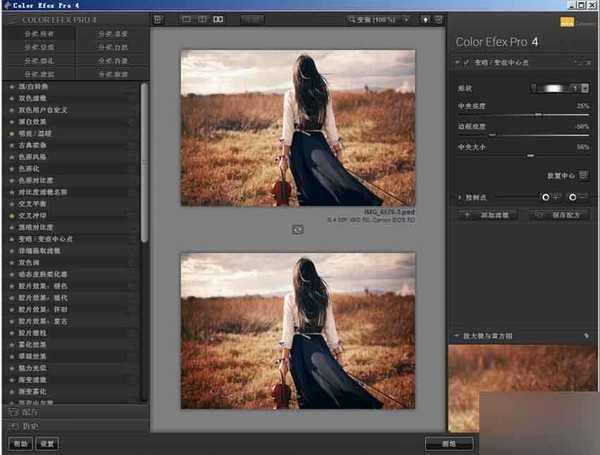The image size is (600, 455).
Task: Select single image preview mode icon
Action: (187, 19)
